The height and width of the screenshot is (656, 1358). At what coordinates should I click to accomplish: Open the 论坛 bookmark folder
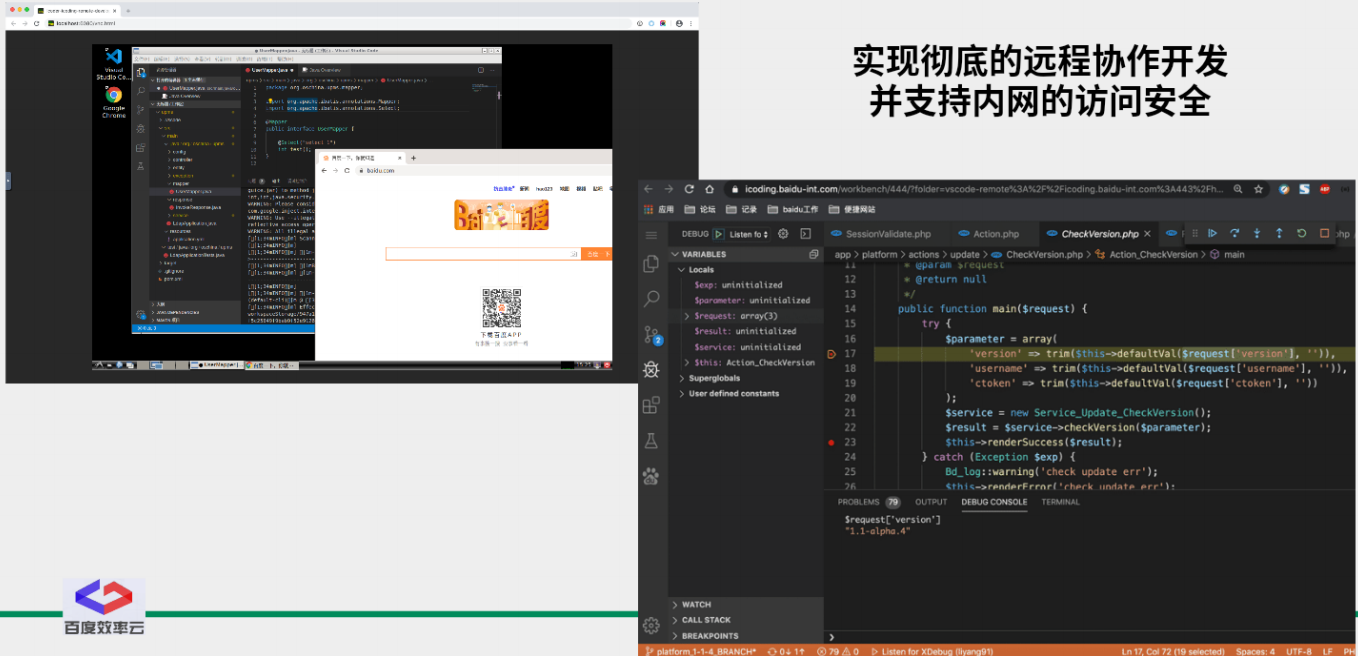click(x=698, y=209)
